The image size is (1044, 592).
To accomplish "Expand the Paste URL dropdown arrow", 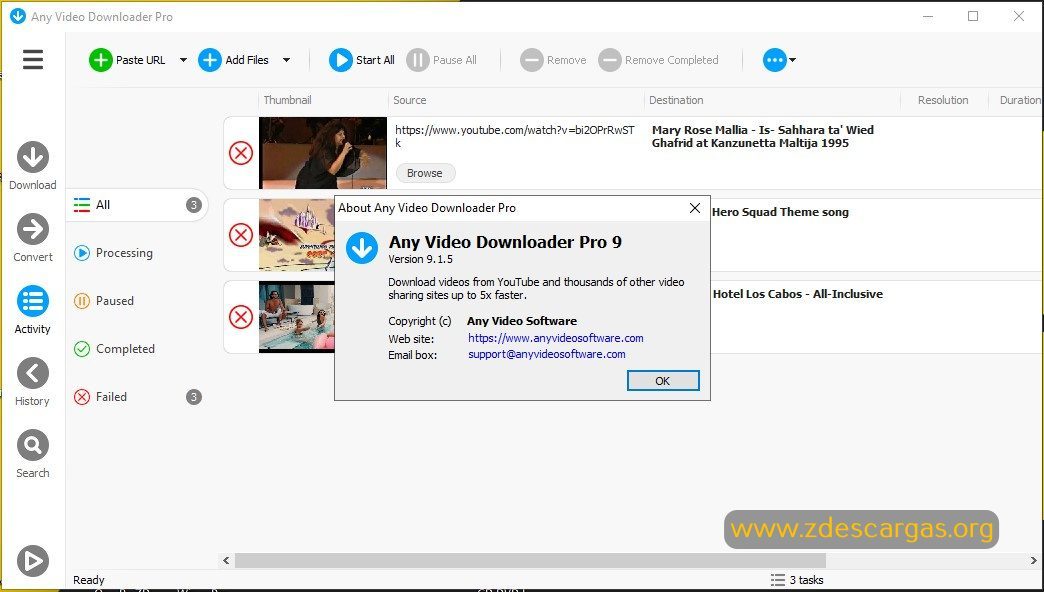I will [x=183, y=60].
